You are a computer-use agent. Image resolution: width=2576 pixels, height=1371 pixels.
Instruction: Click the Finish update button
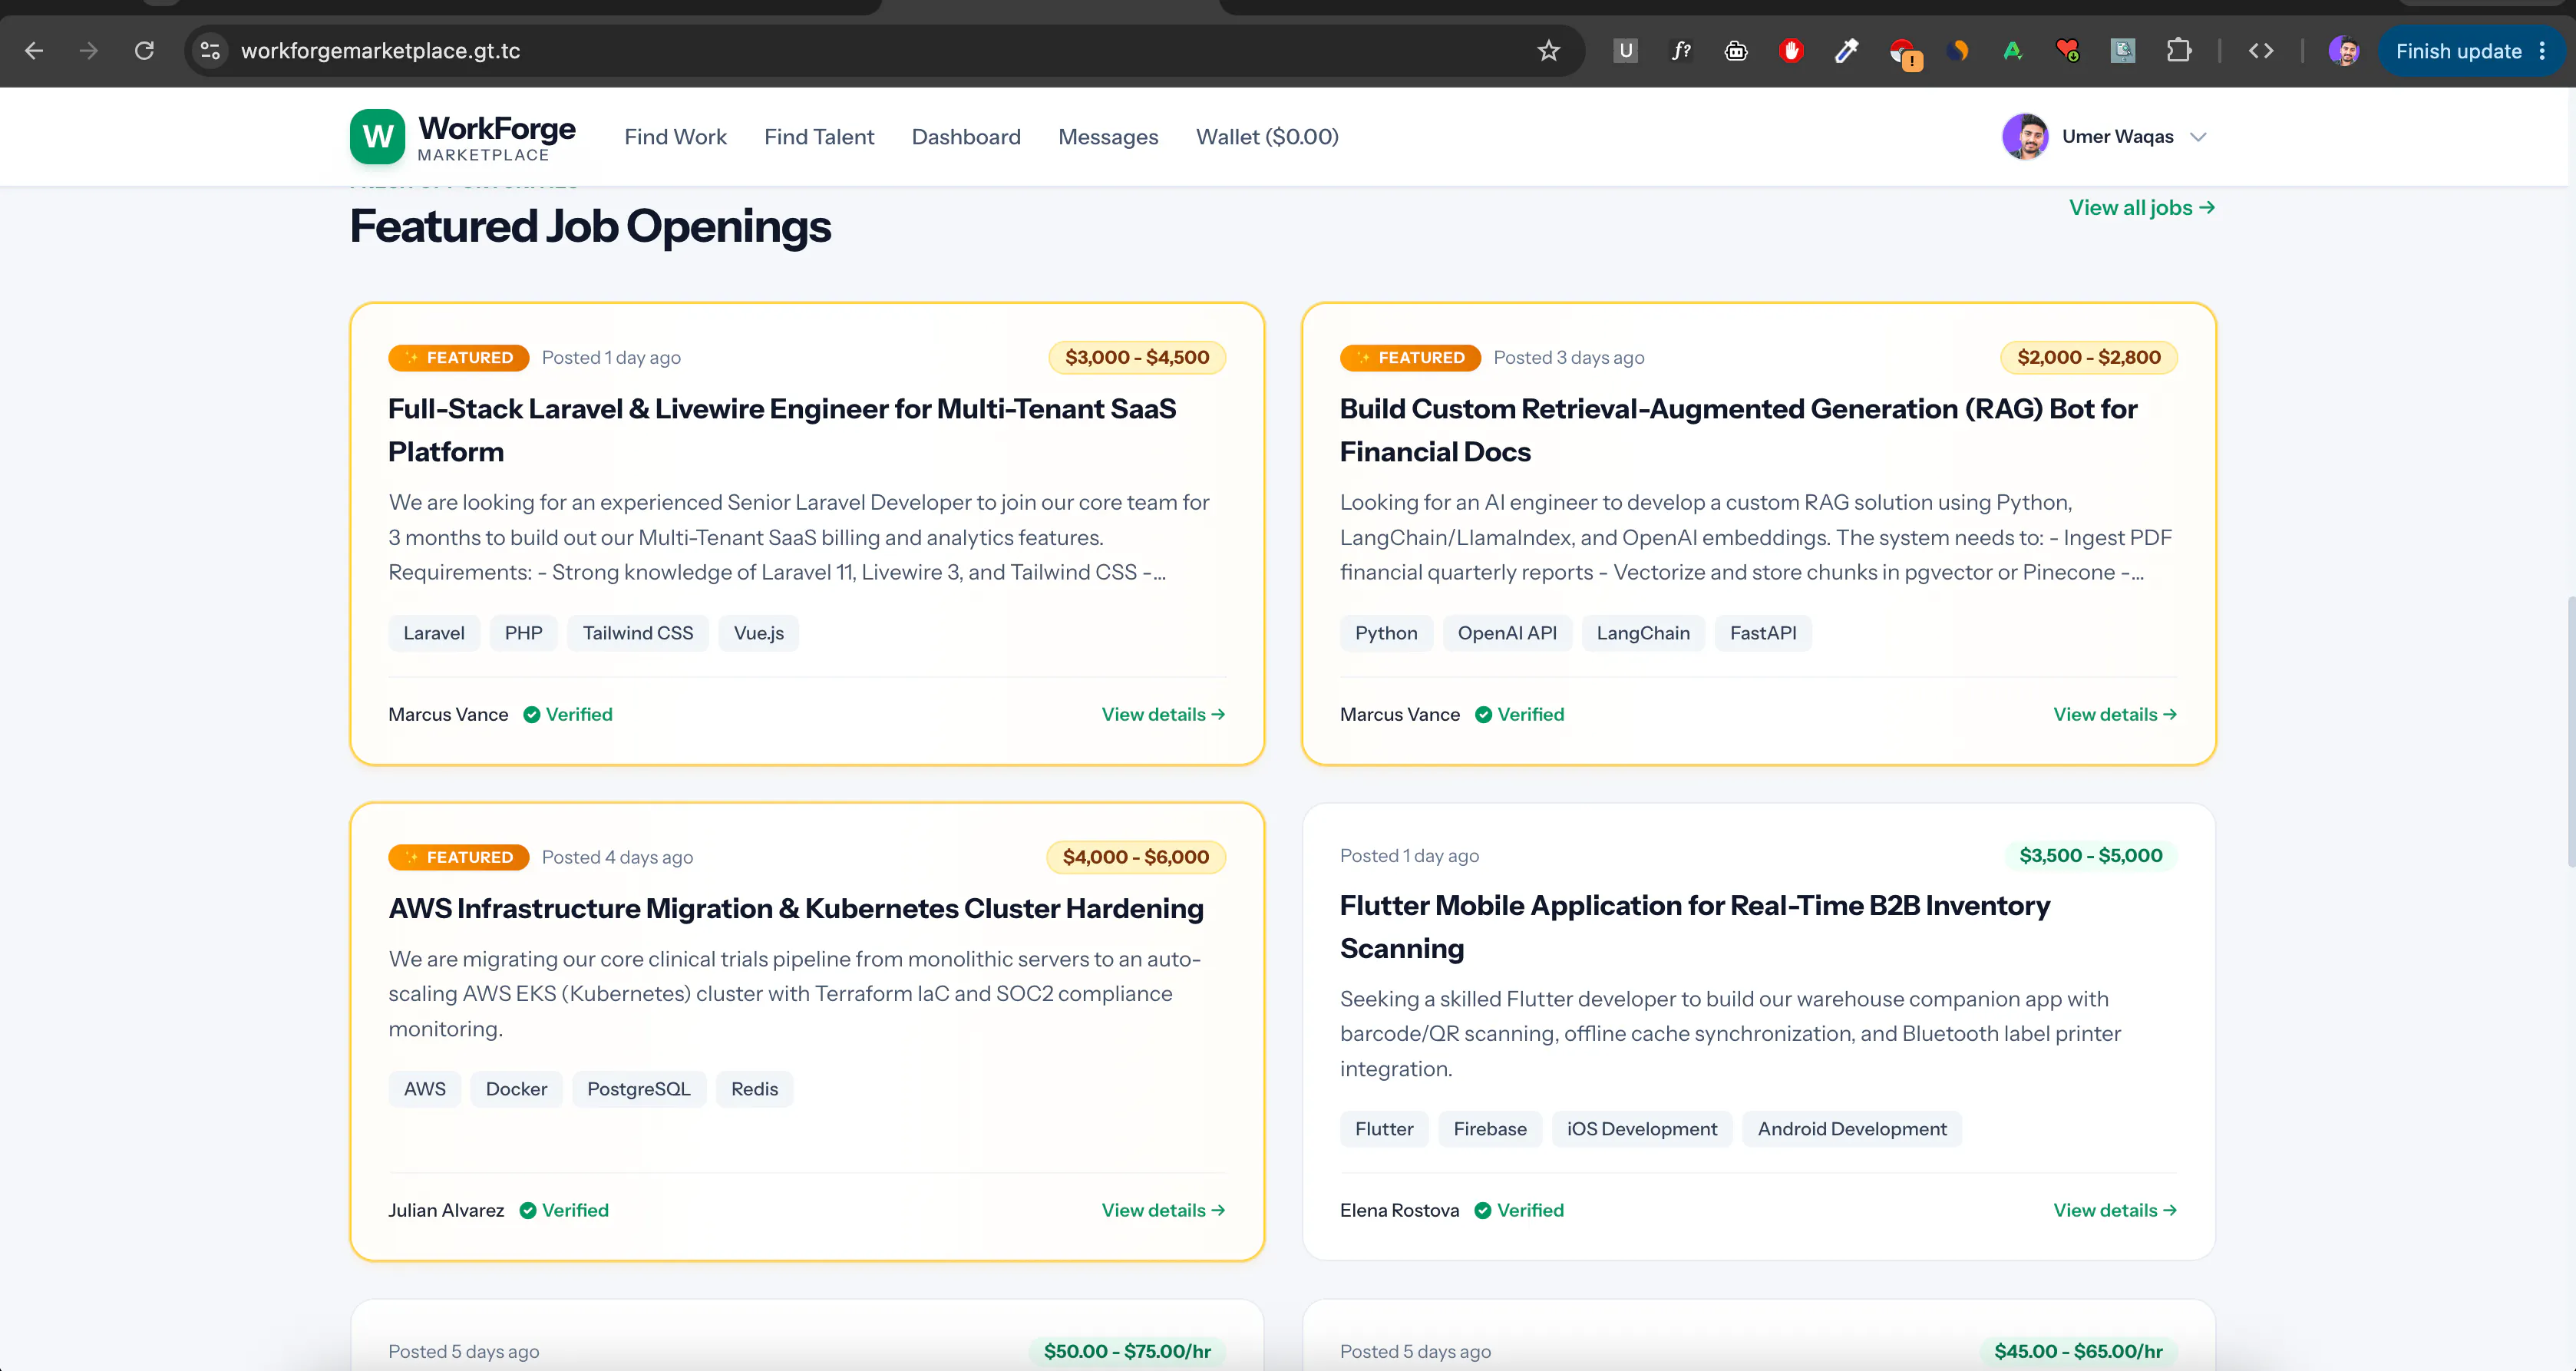2458,51
